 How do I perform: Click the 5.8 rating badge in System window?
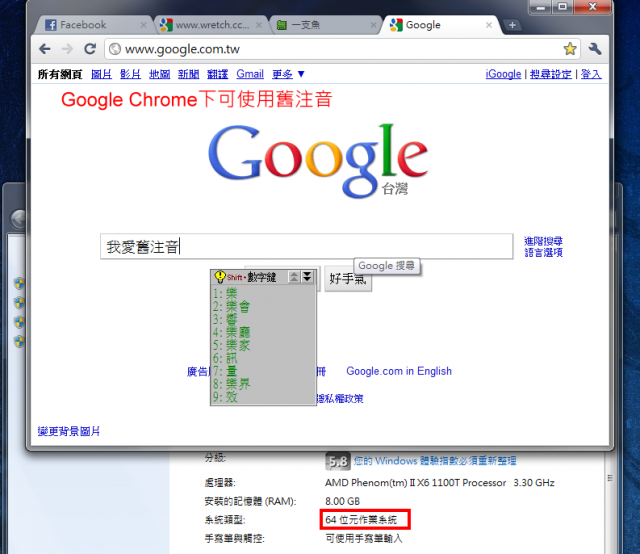point(338,461)
